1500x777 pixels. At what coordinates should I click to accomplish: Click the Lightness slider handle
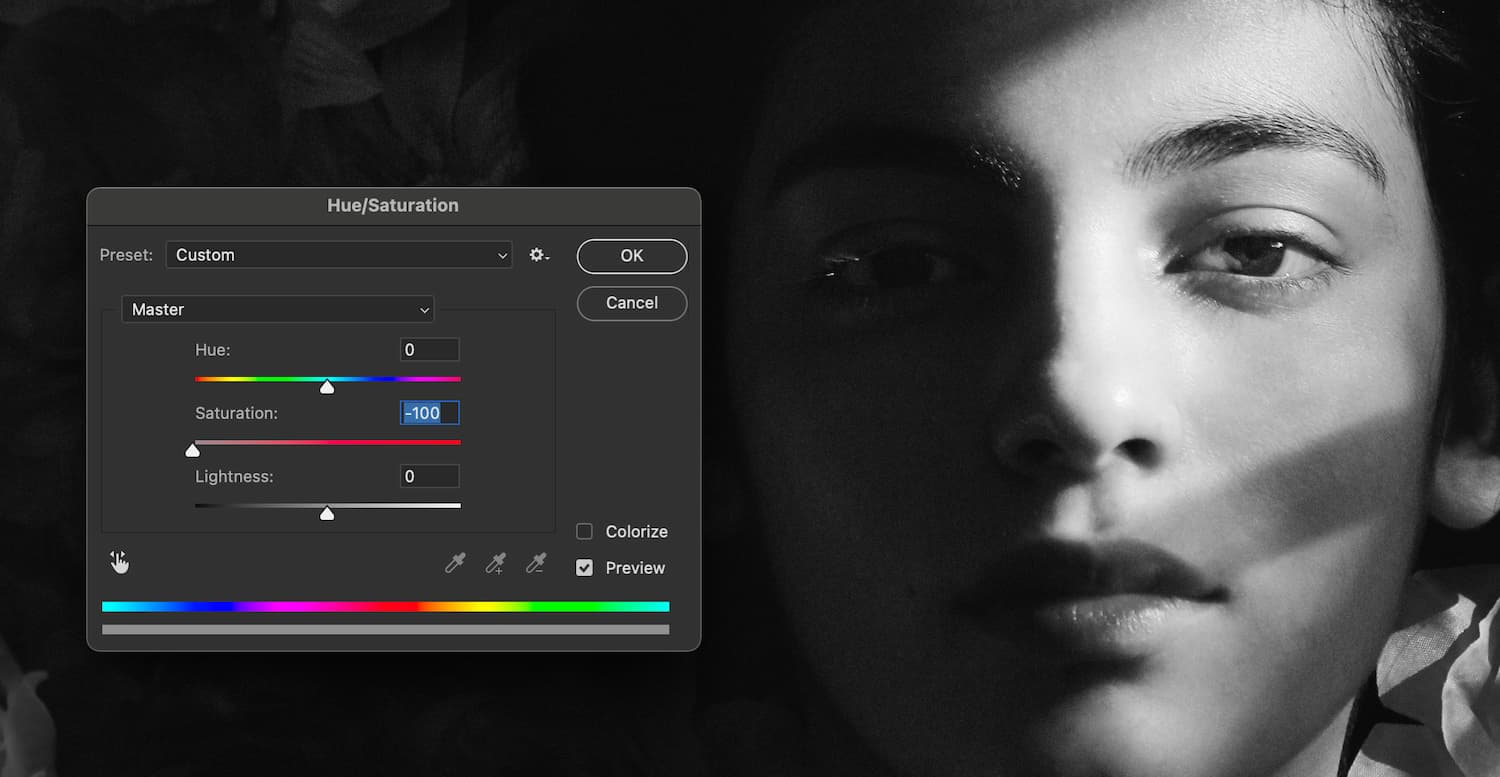[327, 514]
